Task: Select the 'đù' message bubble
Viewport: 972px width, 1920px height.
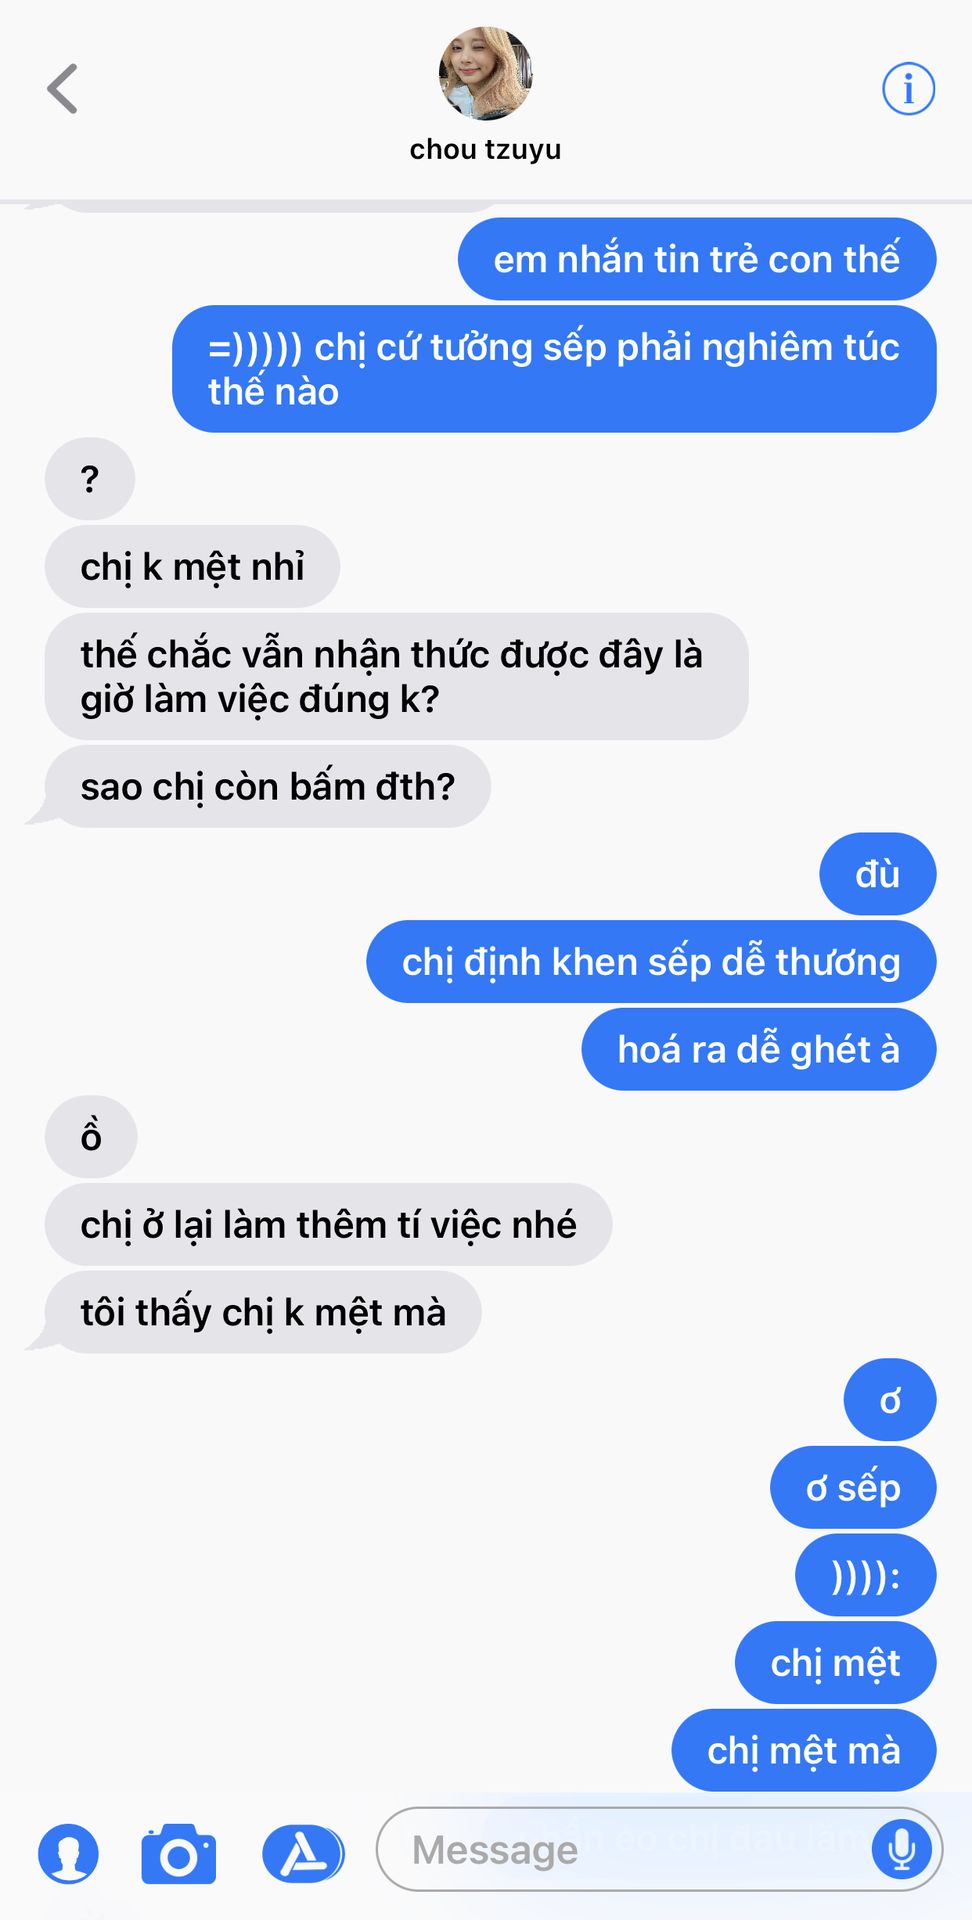Action: click(877, 874)
